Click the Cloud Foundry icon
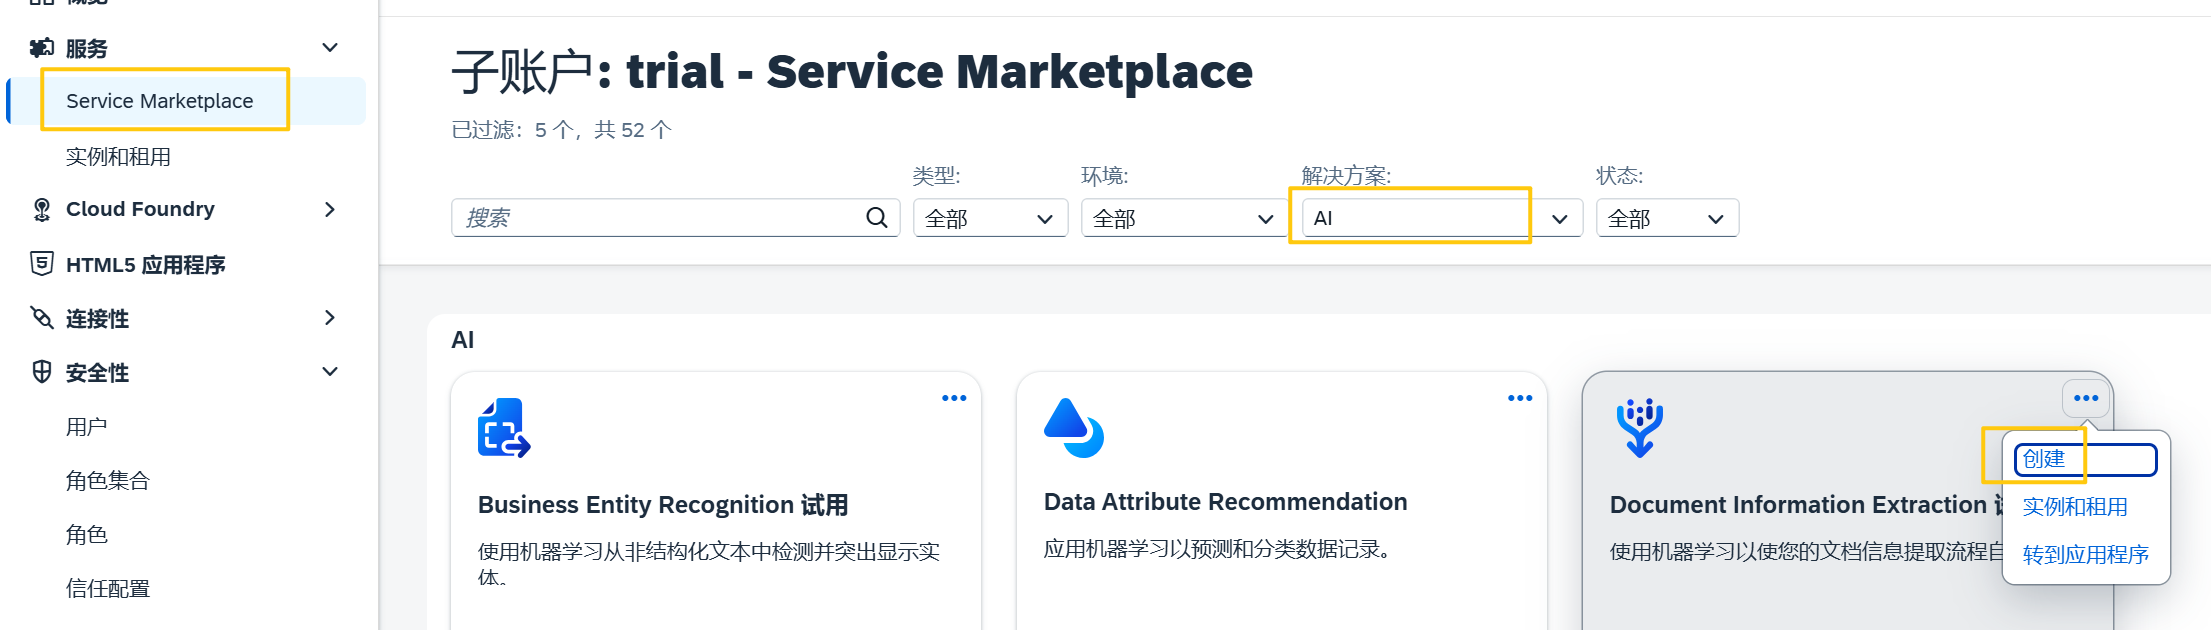 click(42, 209)
